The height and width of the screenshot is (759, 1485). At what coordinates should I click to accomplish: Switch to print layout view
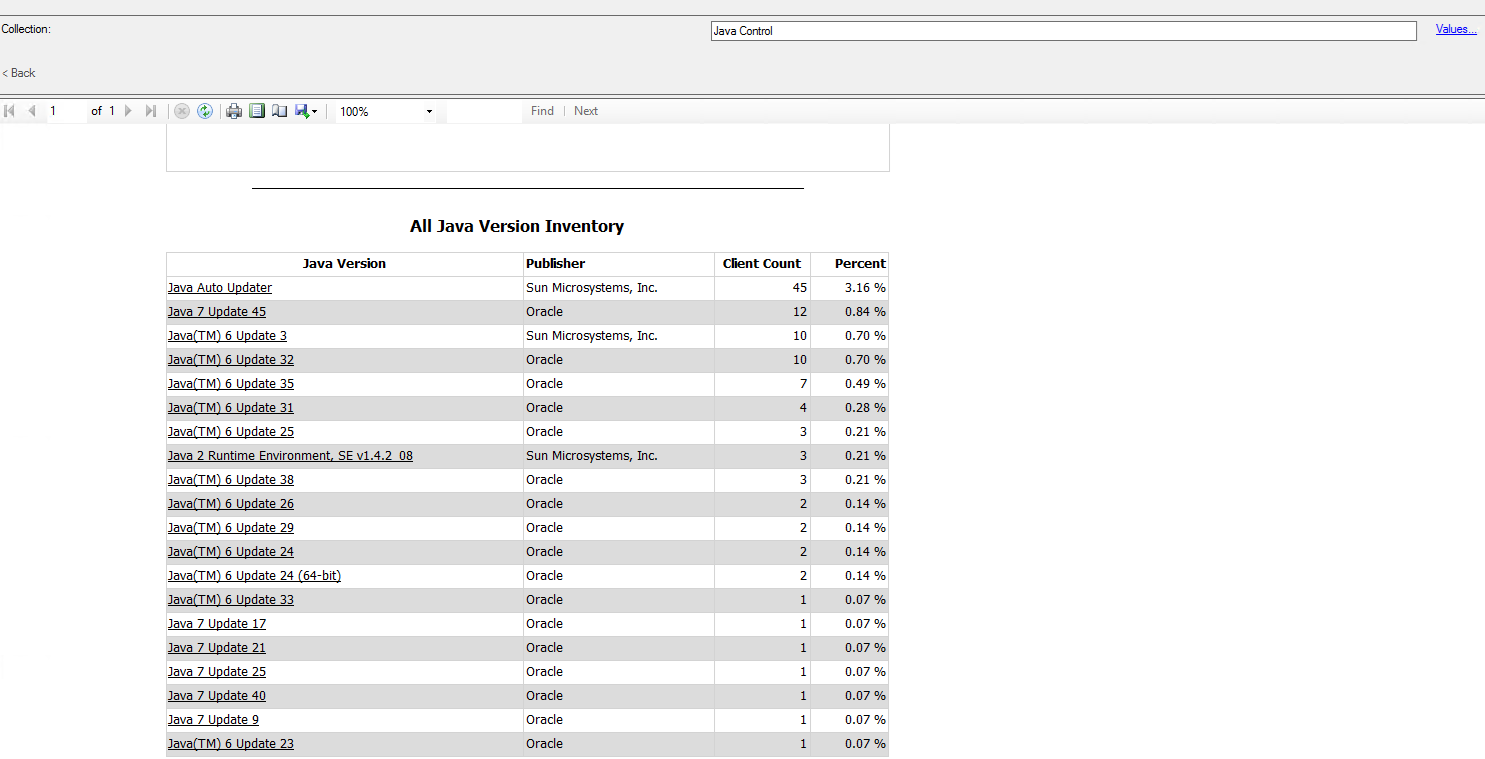[257, 111]
